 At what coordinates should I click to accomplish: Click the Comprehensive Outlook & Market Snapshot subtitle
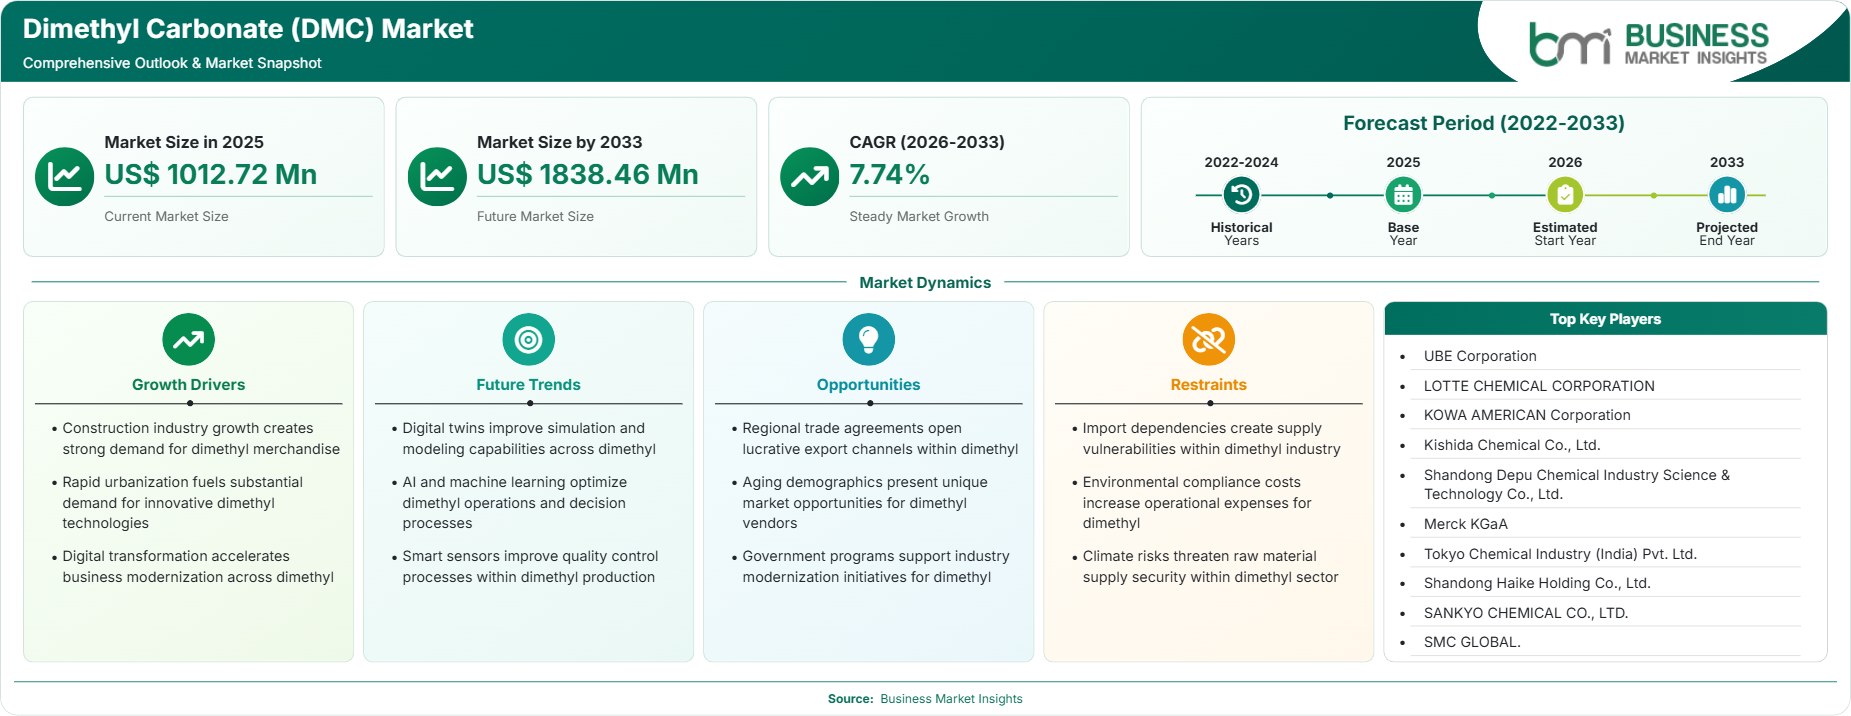[x=172, y=63]
